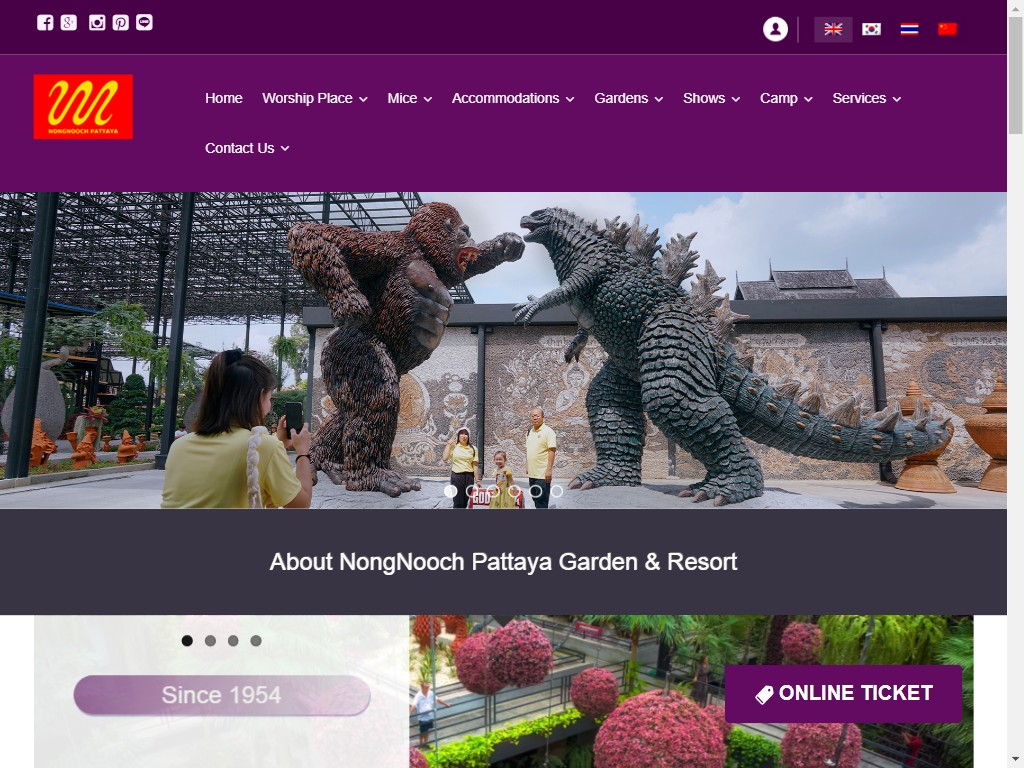Screen dimensions: 1024x768
Task: Open the LINE social icon
Action: [144, 22]
